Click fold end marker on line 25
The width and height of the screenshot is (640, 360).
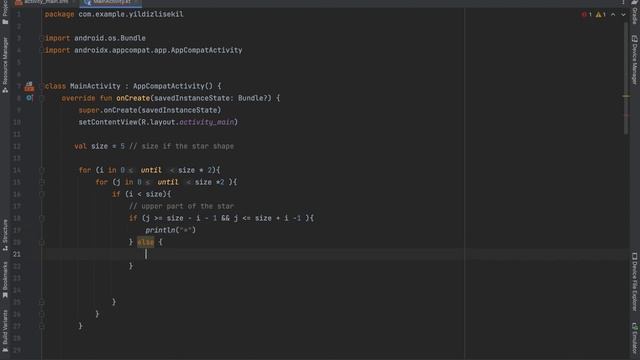pyautogui.click(x=42, y=302)
